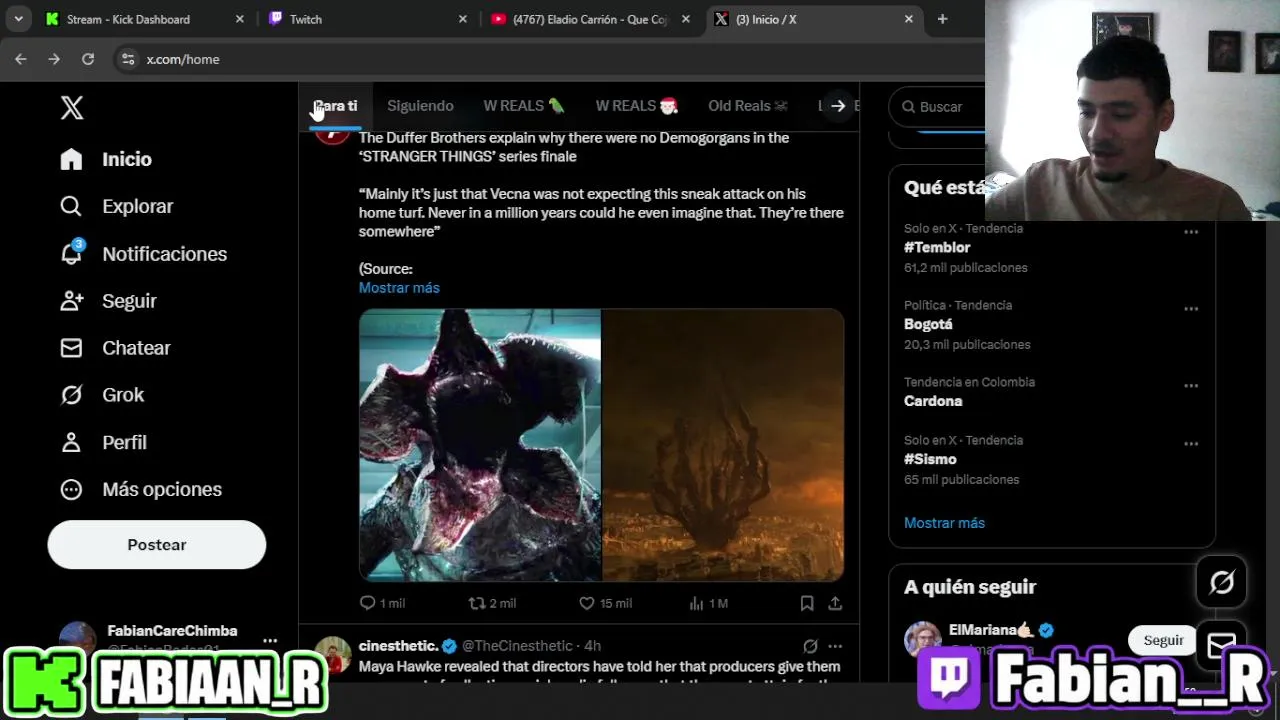Click the Postear button
The image size is (1280, 720).
pos(157,545)
